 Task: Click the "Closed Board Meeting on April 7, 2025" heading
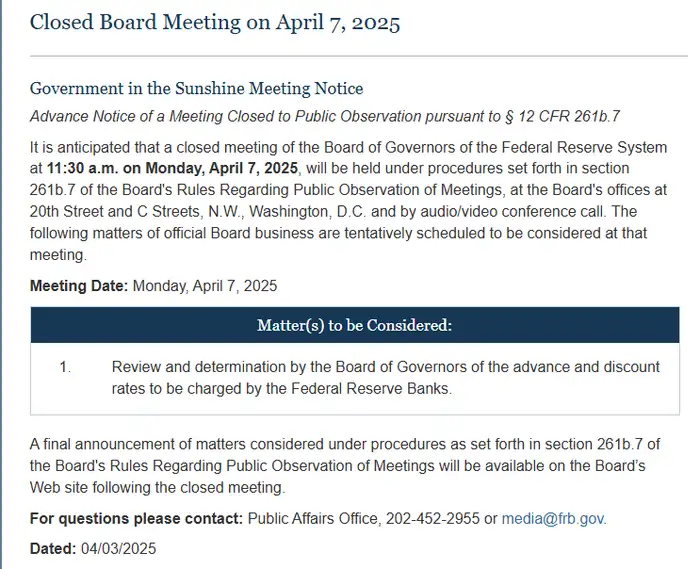(x=215, y=23)
